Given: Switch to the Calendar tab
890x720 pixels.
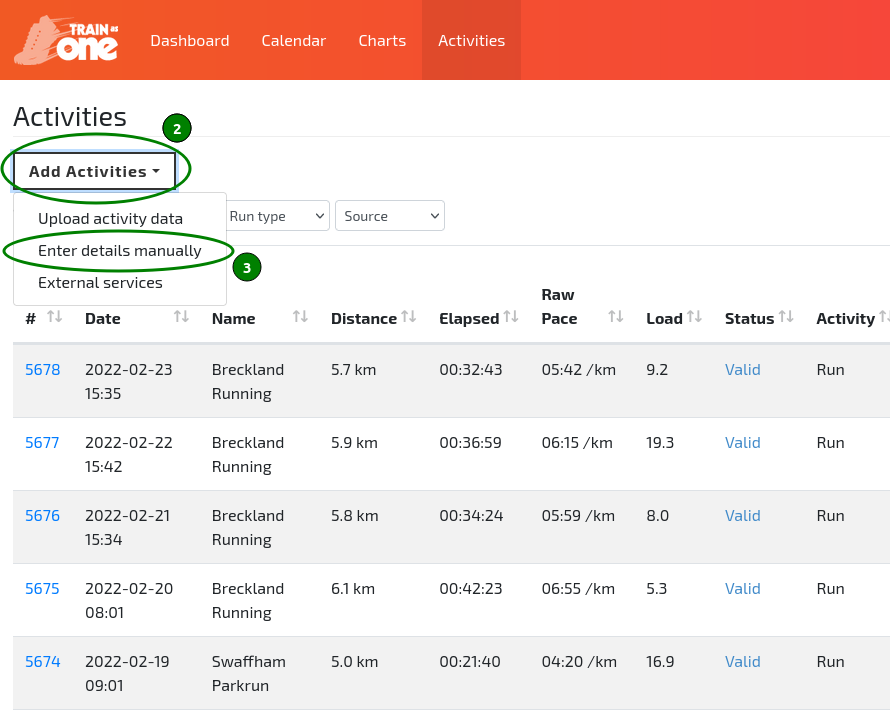Looking at the screenshot, I should click(293, 40).
